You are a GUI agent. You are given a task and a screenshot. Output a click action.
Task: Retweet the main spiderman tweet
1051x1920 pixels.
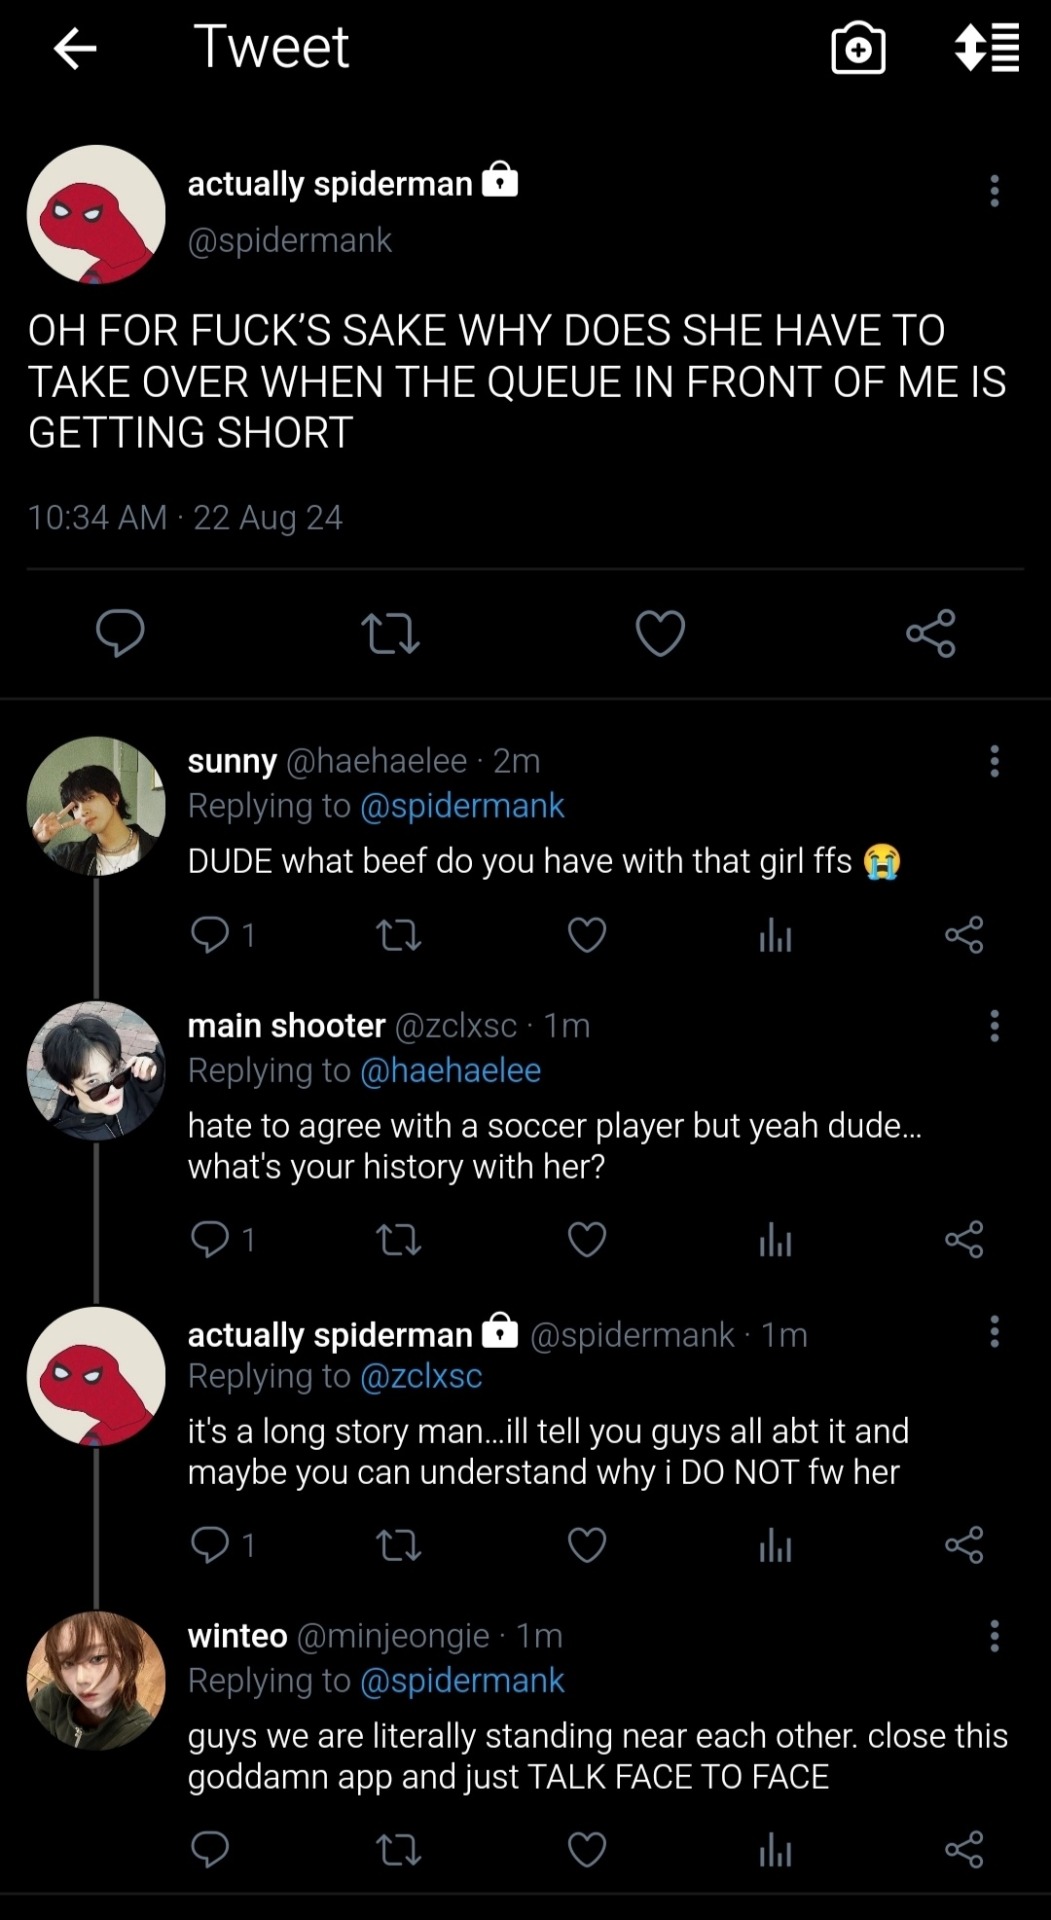tap(390, 634)
